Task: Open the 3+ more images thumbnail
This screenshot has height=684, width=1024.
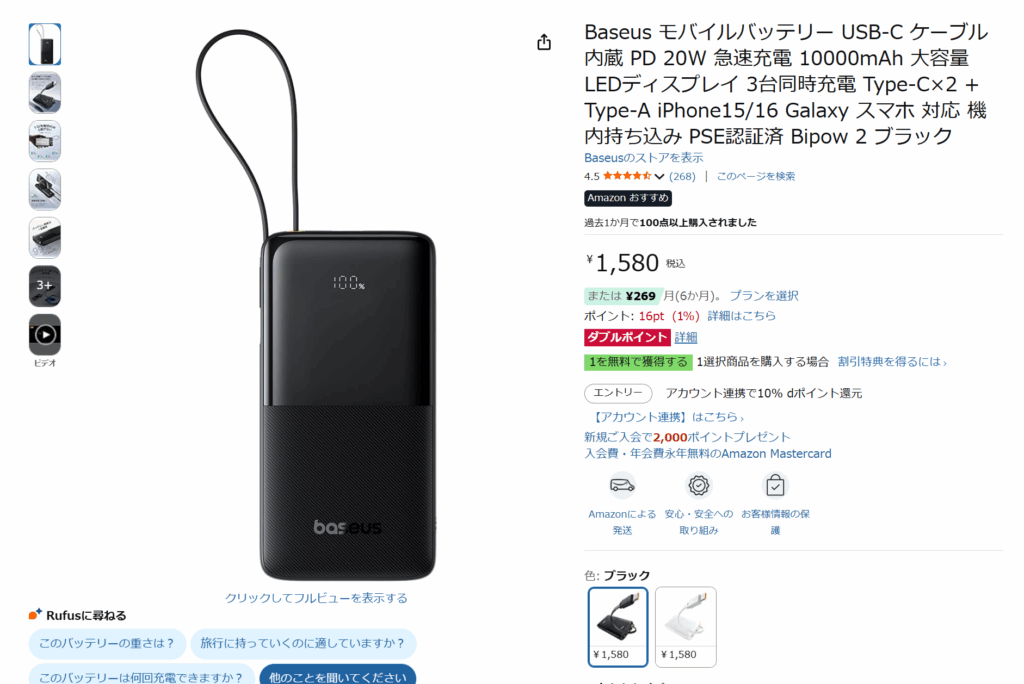Action: click(44, 286)
